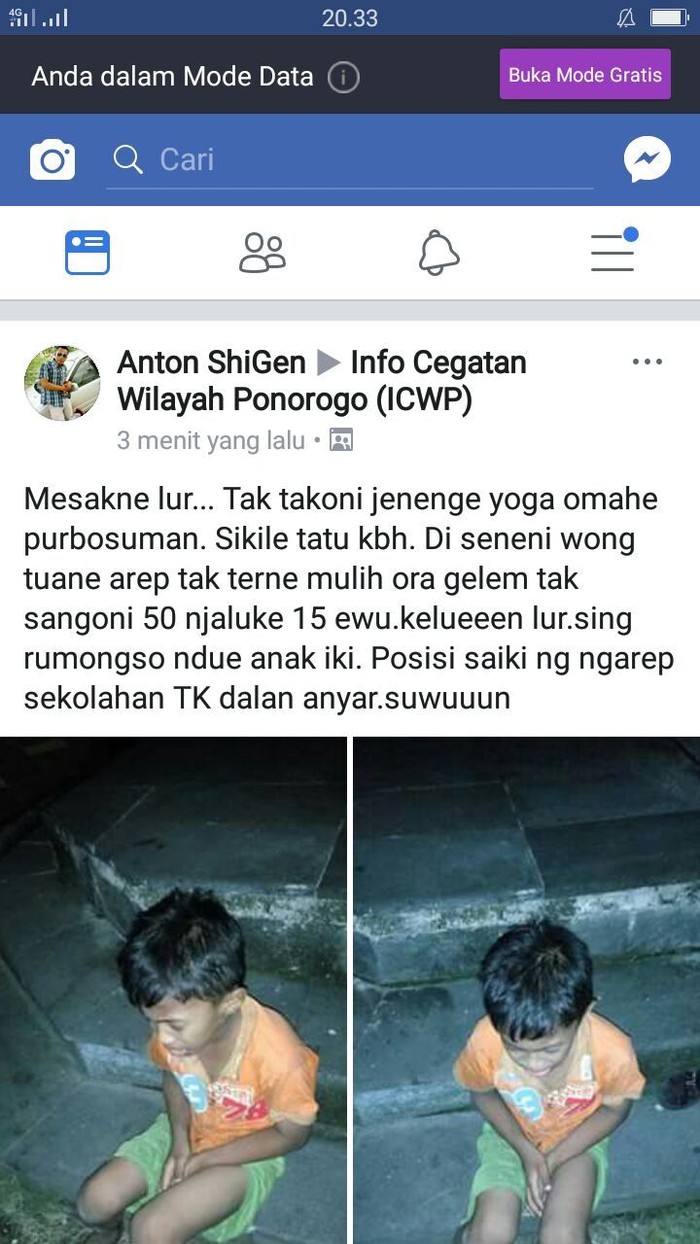Open the hamburger menu with blue dot
The image size is (700, 1244).
pyautogui.click(x=613, y=250)
